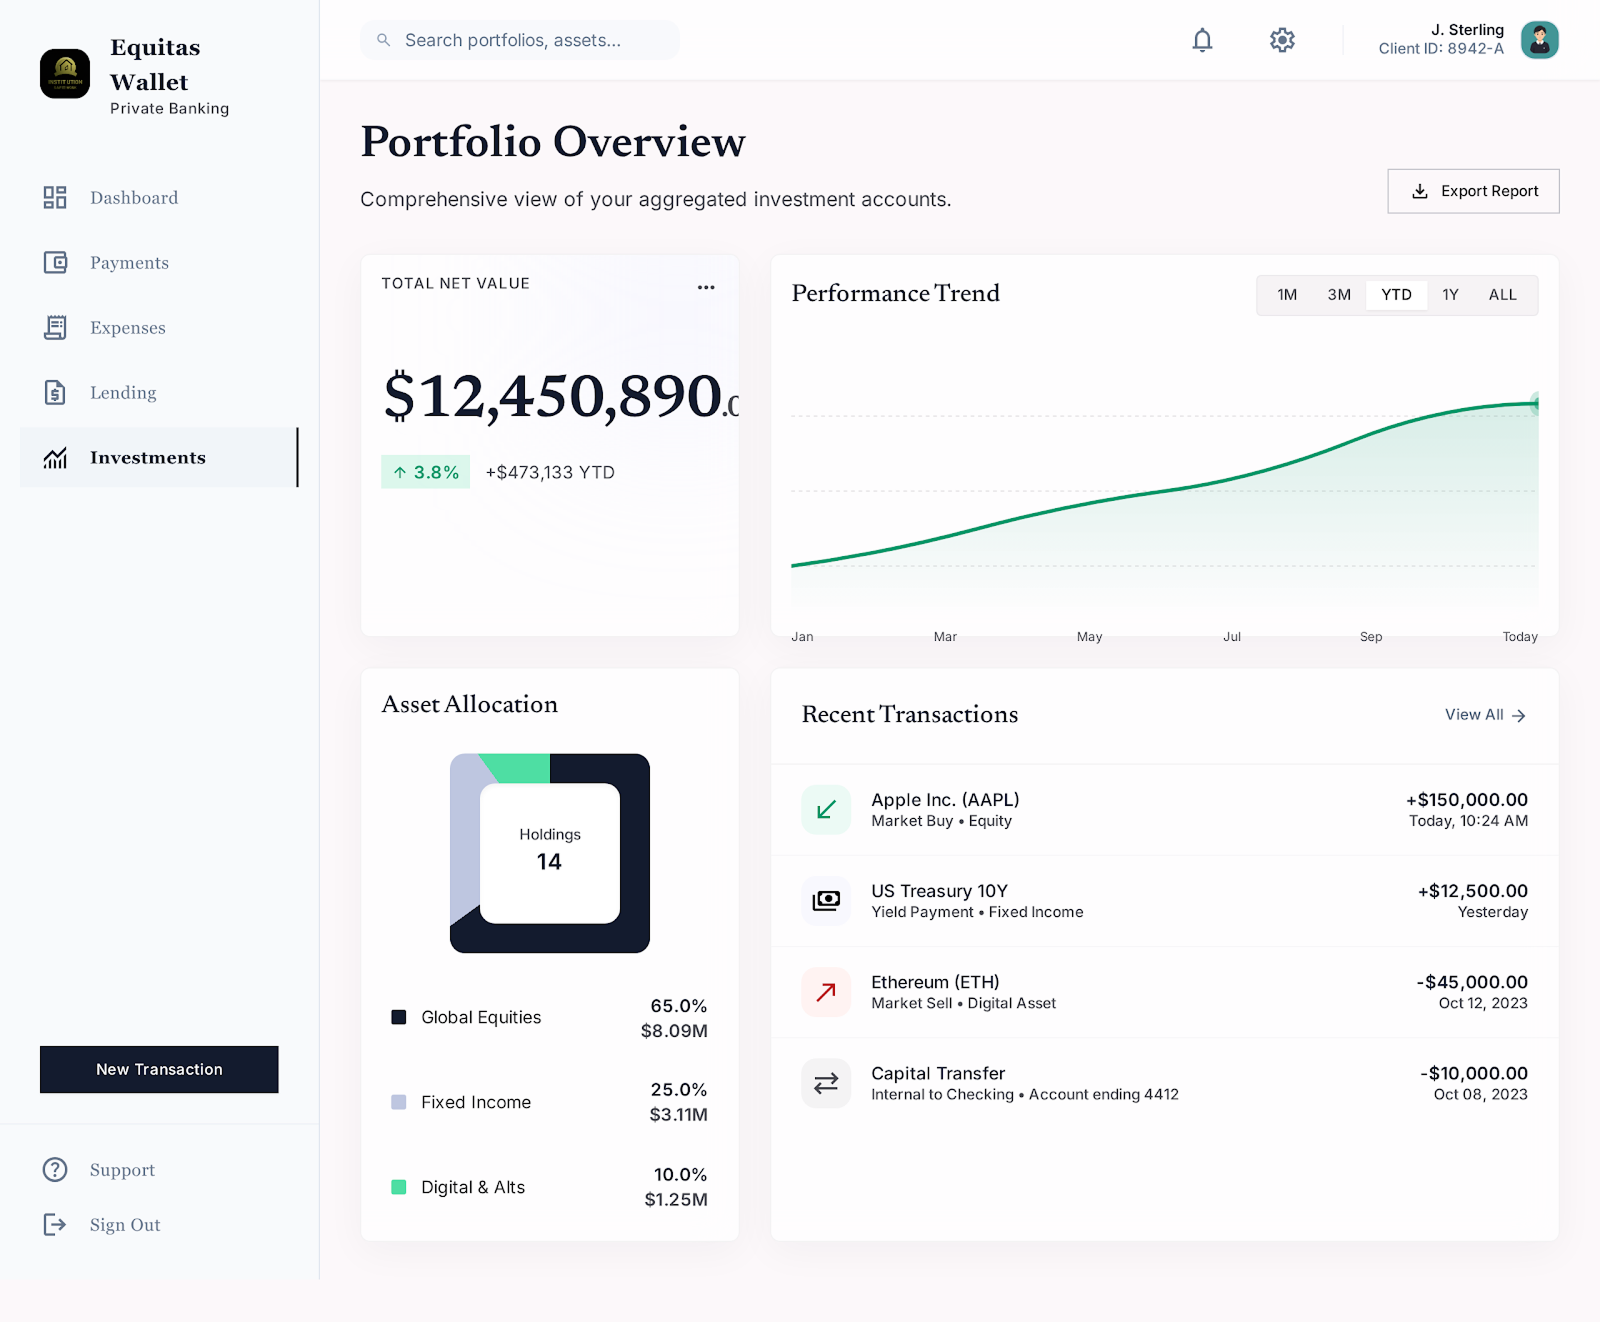Select the 1Y time range
The image size is (1600, 1322).
tap(1450, 295)
